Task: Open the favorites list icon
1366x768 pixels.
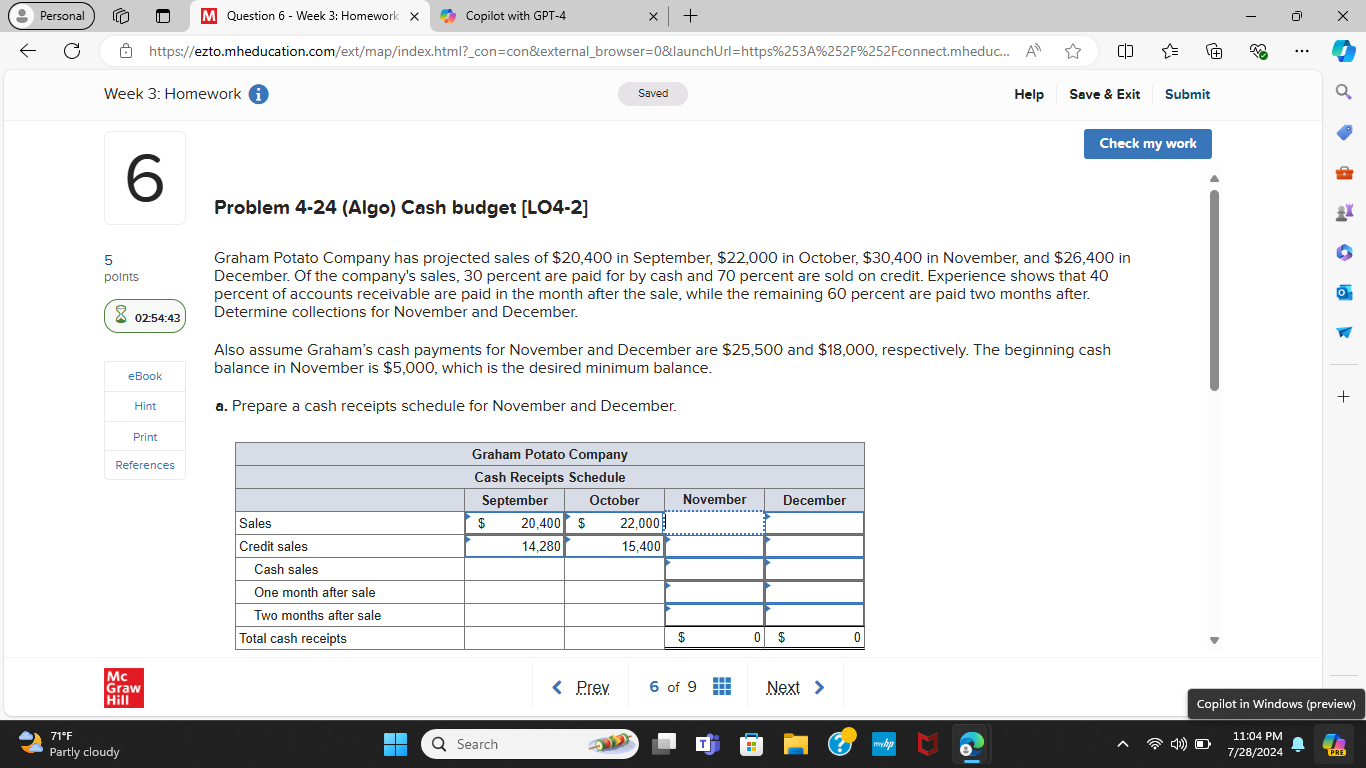Action: click(x=1169, y=52)
